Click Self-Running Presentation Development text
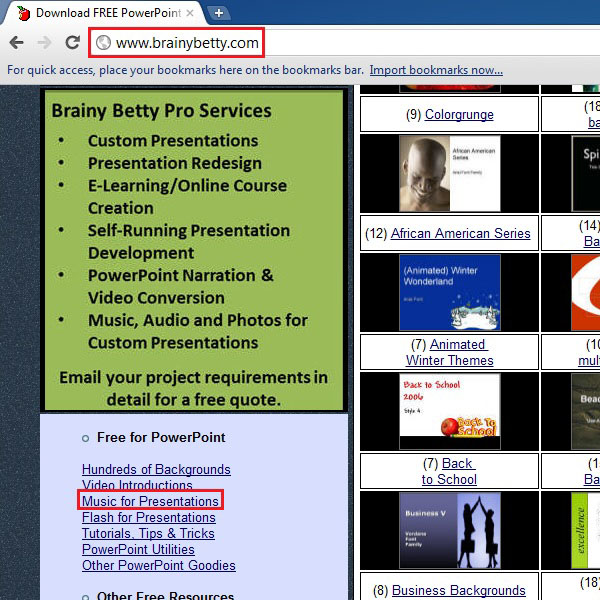The image size is (600, 600). (x=189, y=241)
